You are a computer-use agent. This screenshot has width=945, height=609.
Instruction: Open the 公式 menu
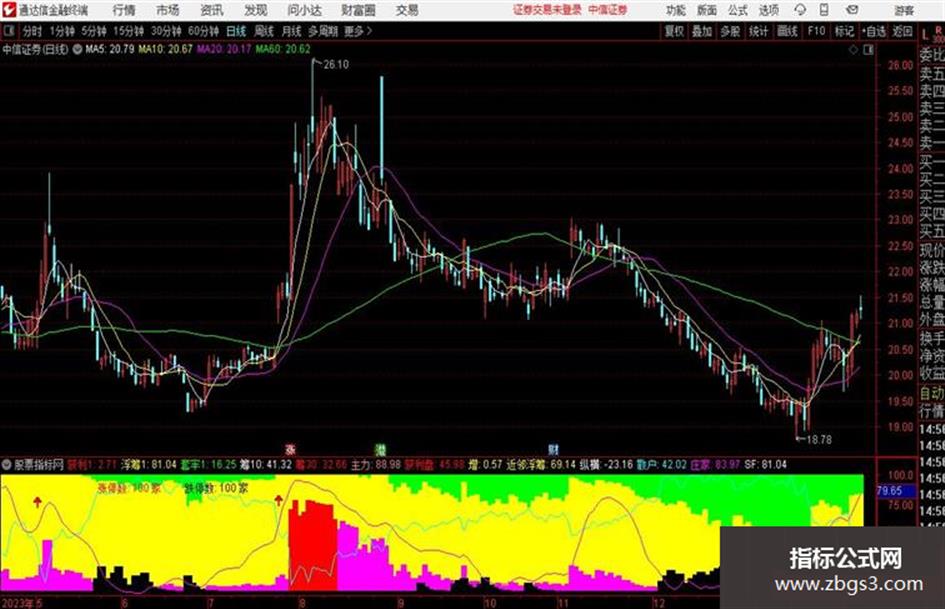pos(738,10)
